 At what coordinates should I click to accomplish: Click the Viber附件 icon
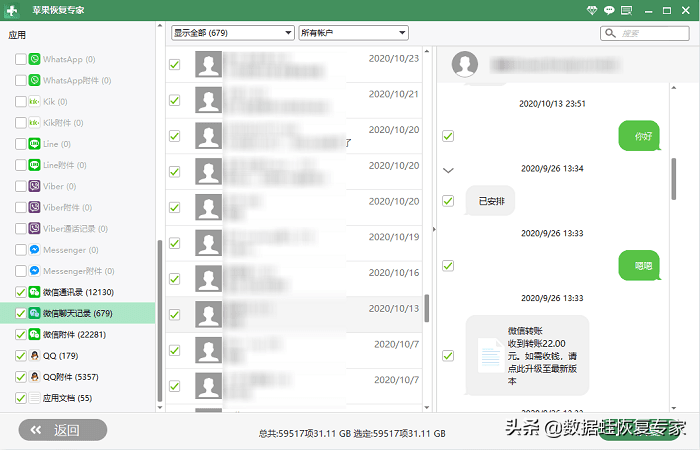[34, 208]
